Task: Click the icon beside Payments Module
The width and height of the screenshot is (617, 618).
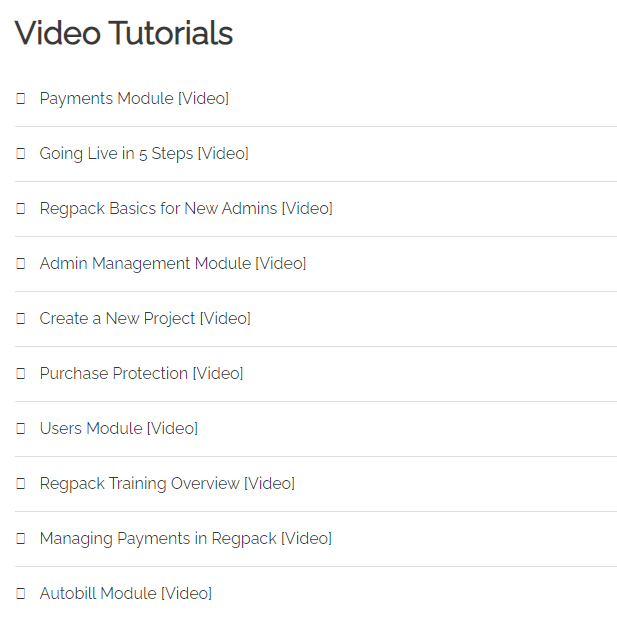Action: (20, 98)
